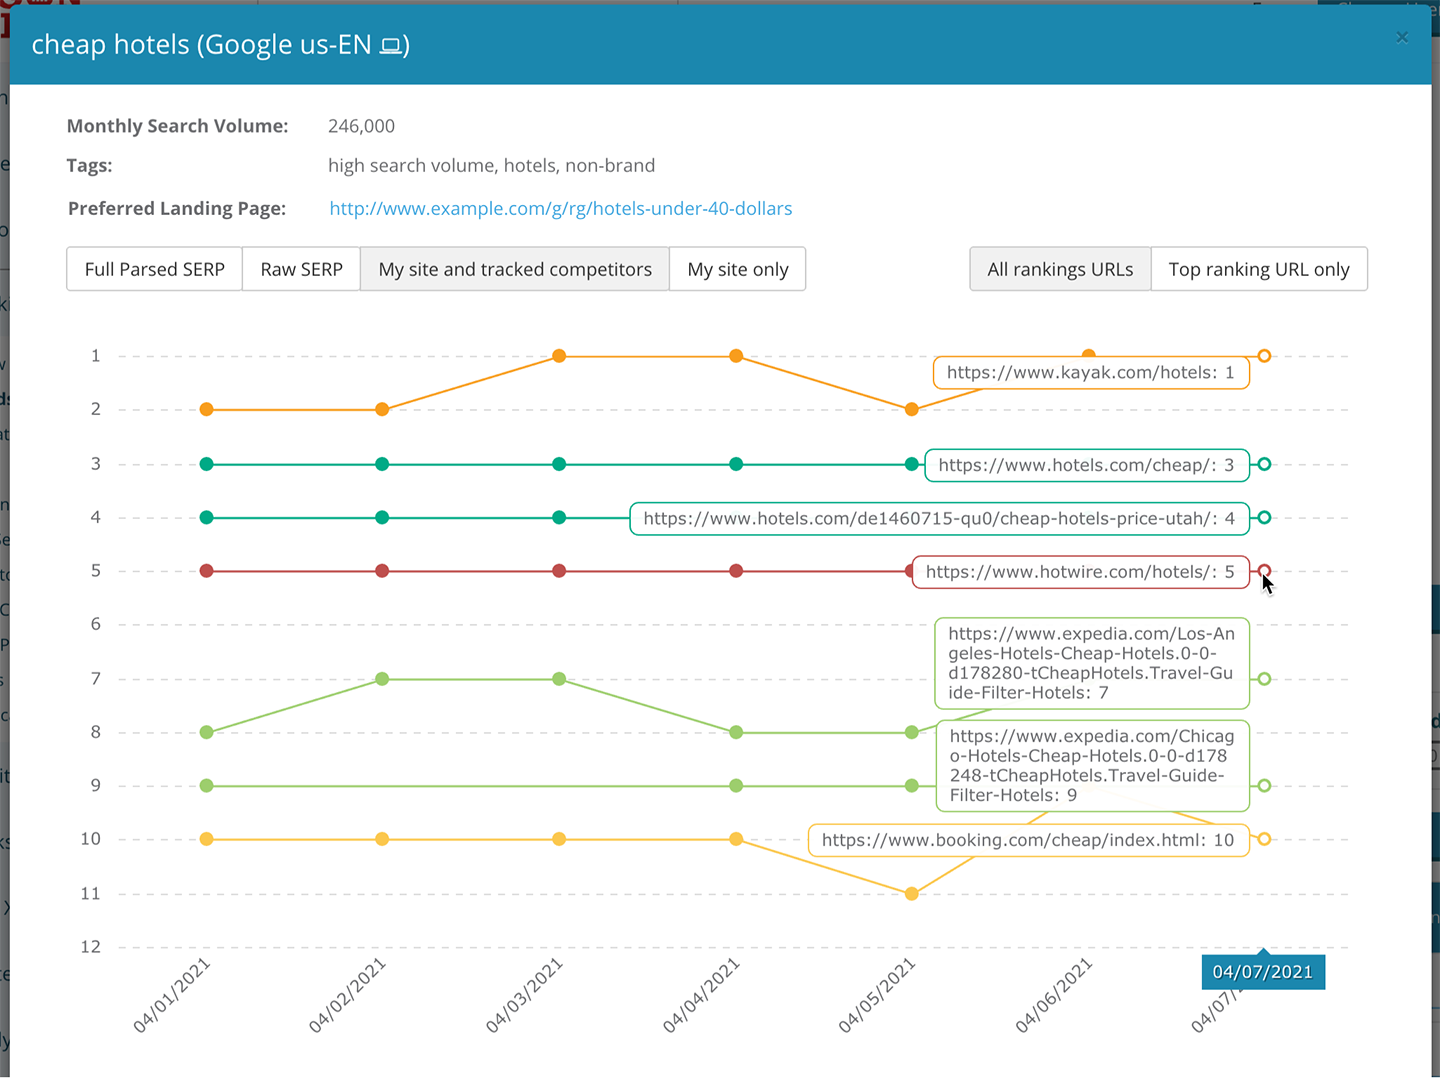Enable the My site only filter
Screen dimensions: 1440x1080
[x=737, y=269]
